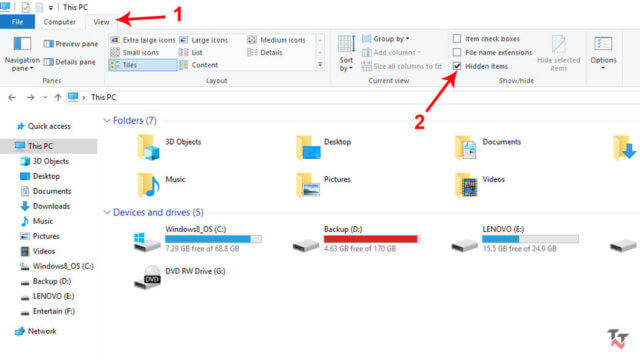Choose the Tiles layout option

[143, 65]
